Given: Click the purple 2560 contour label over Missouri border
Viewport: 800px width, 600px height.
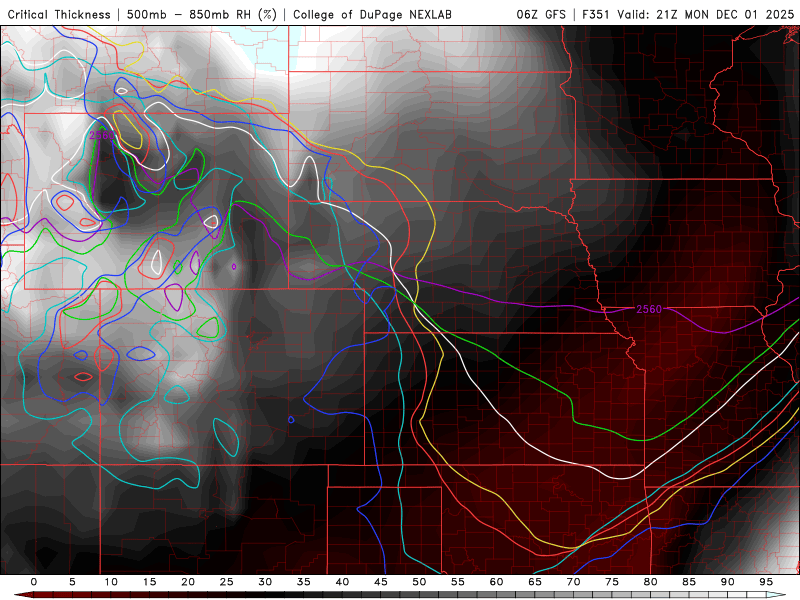Looking at the screenshot, I should 649,309.
